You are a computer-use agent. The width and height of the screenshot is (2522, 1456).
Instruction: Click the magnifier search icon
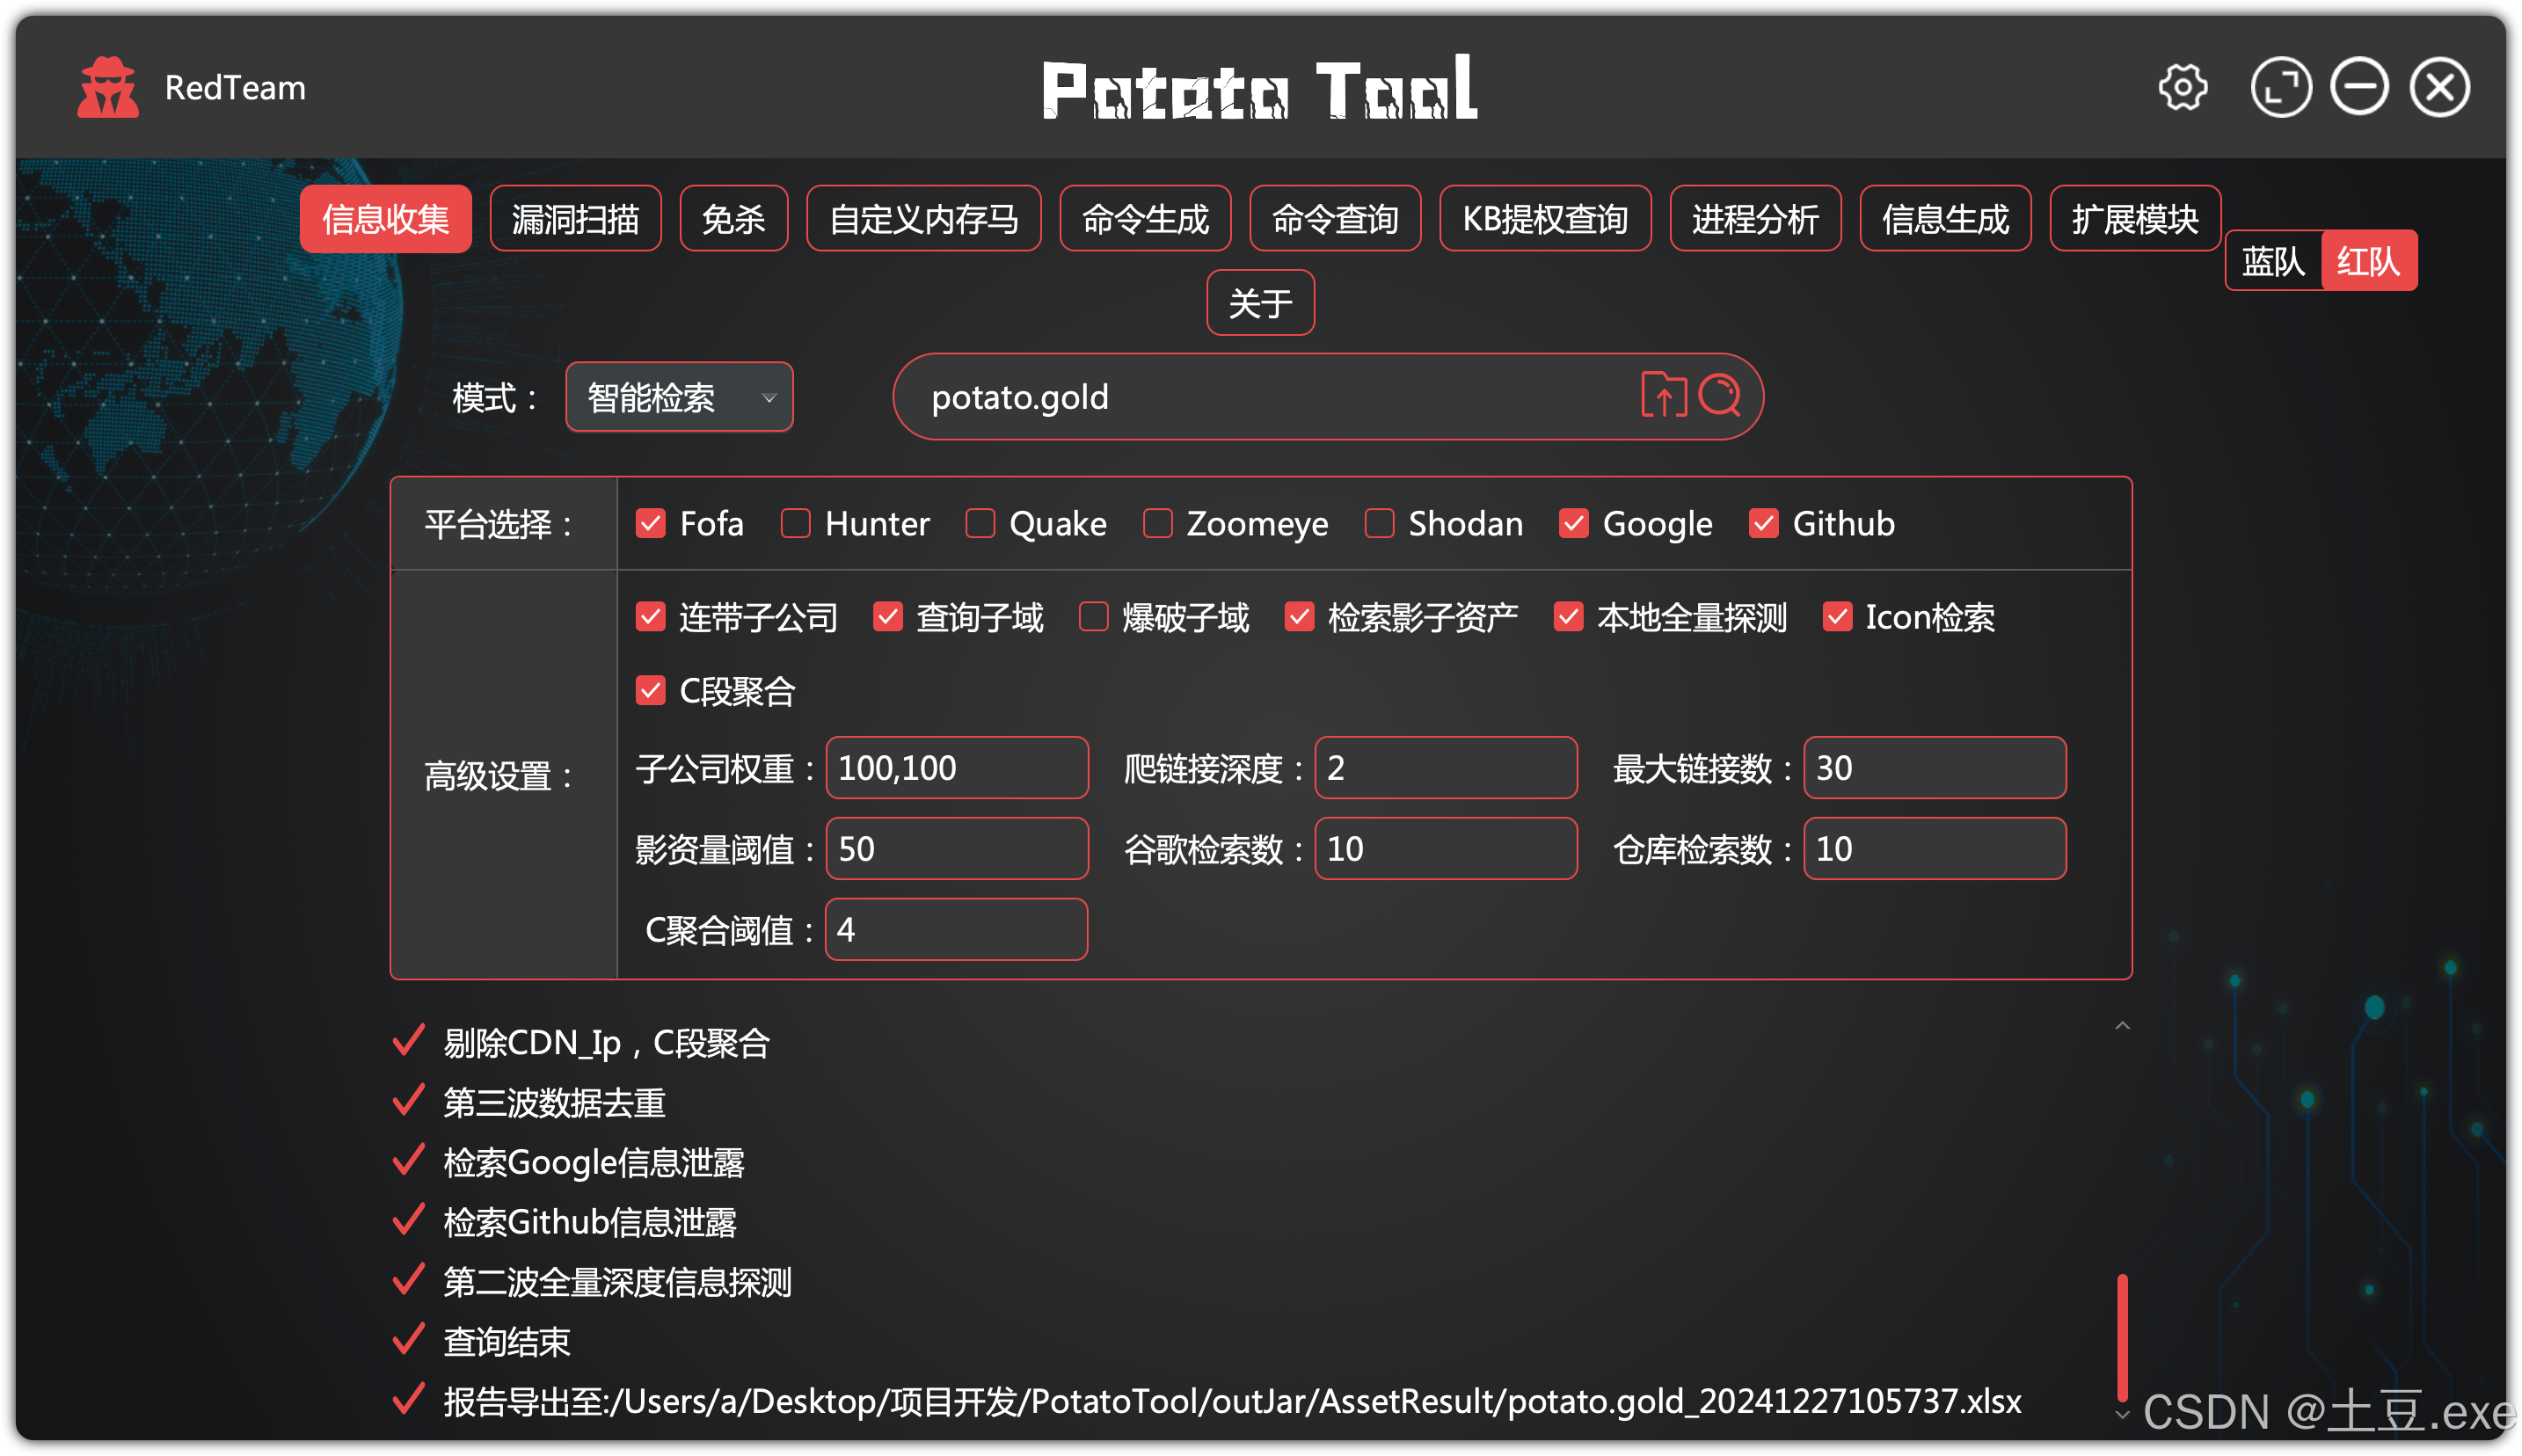[1719, 396]
